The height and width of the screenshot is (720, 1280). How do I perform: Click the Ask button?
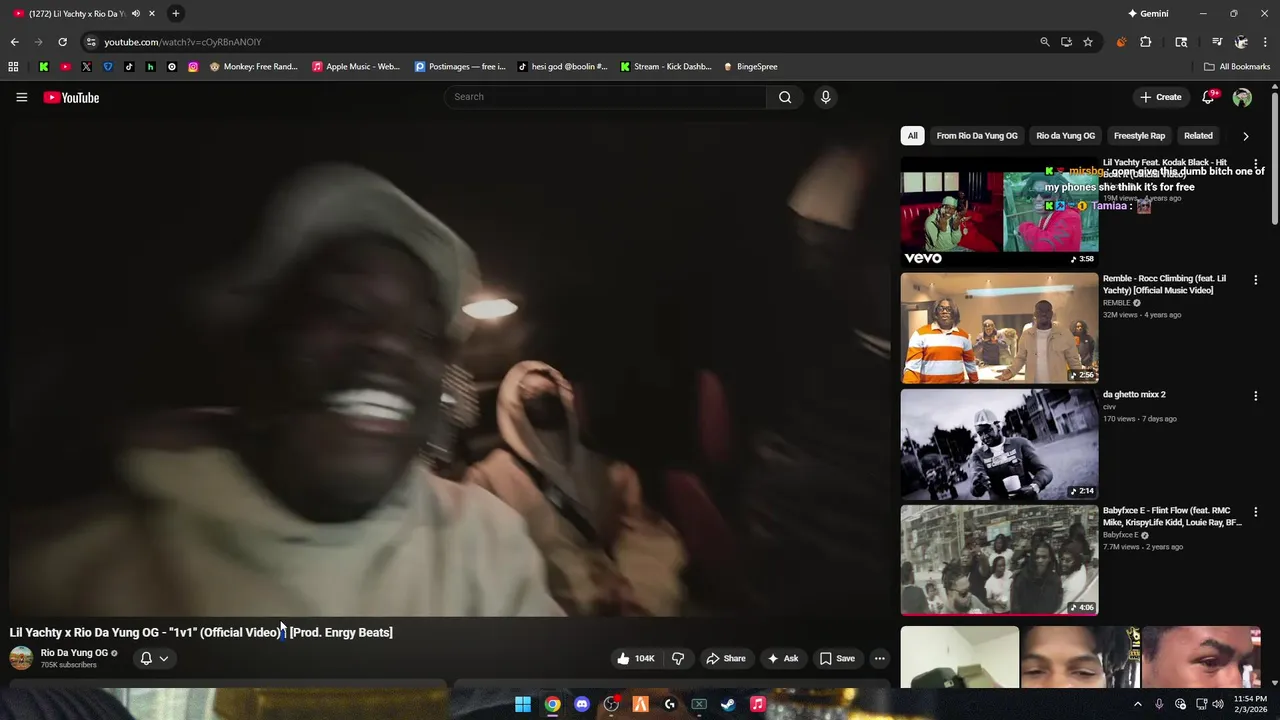[782, 658]
